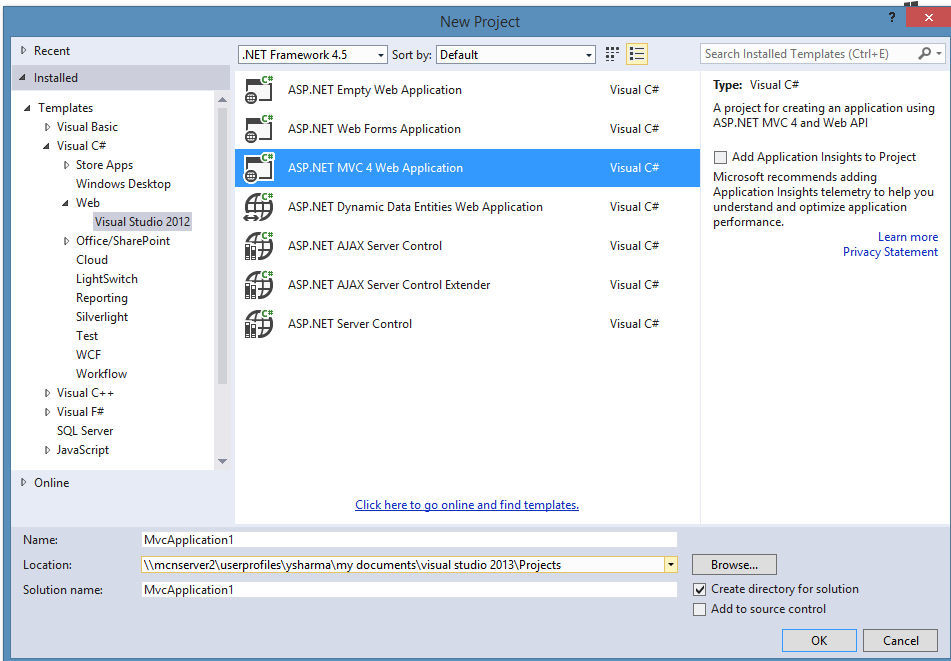The width and height of the screenshot is (951, 661).
Task: Click the ASP.NET MVC 4 Web Application icon
Action: (259, 168)
